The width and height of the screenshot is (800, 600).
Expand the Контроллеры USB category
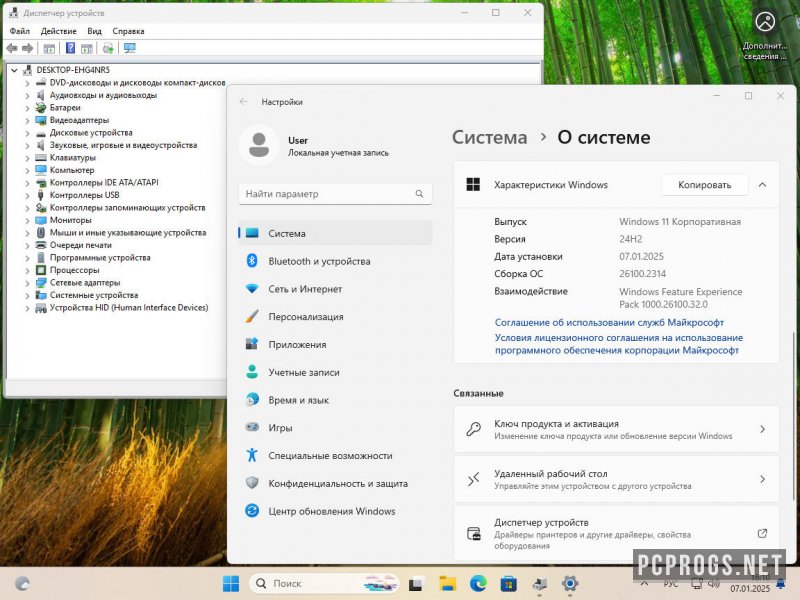[27, 195]
